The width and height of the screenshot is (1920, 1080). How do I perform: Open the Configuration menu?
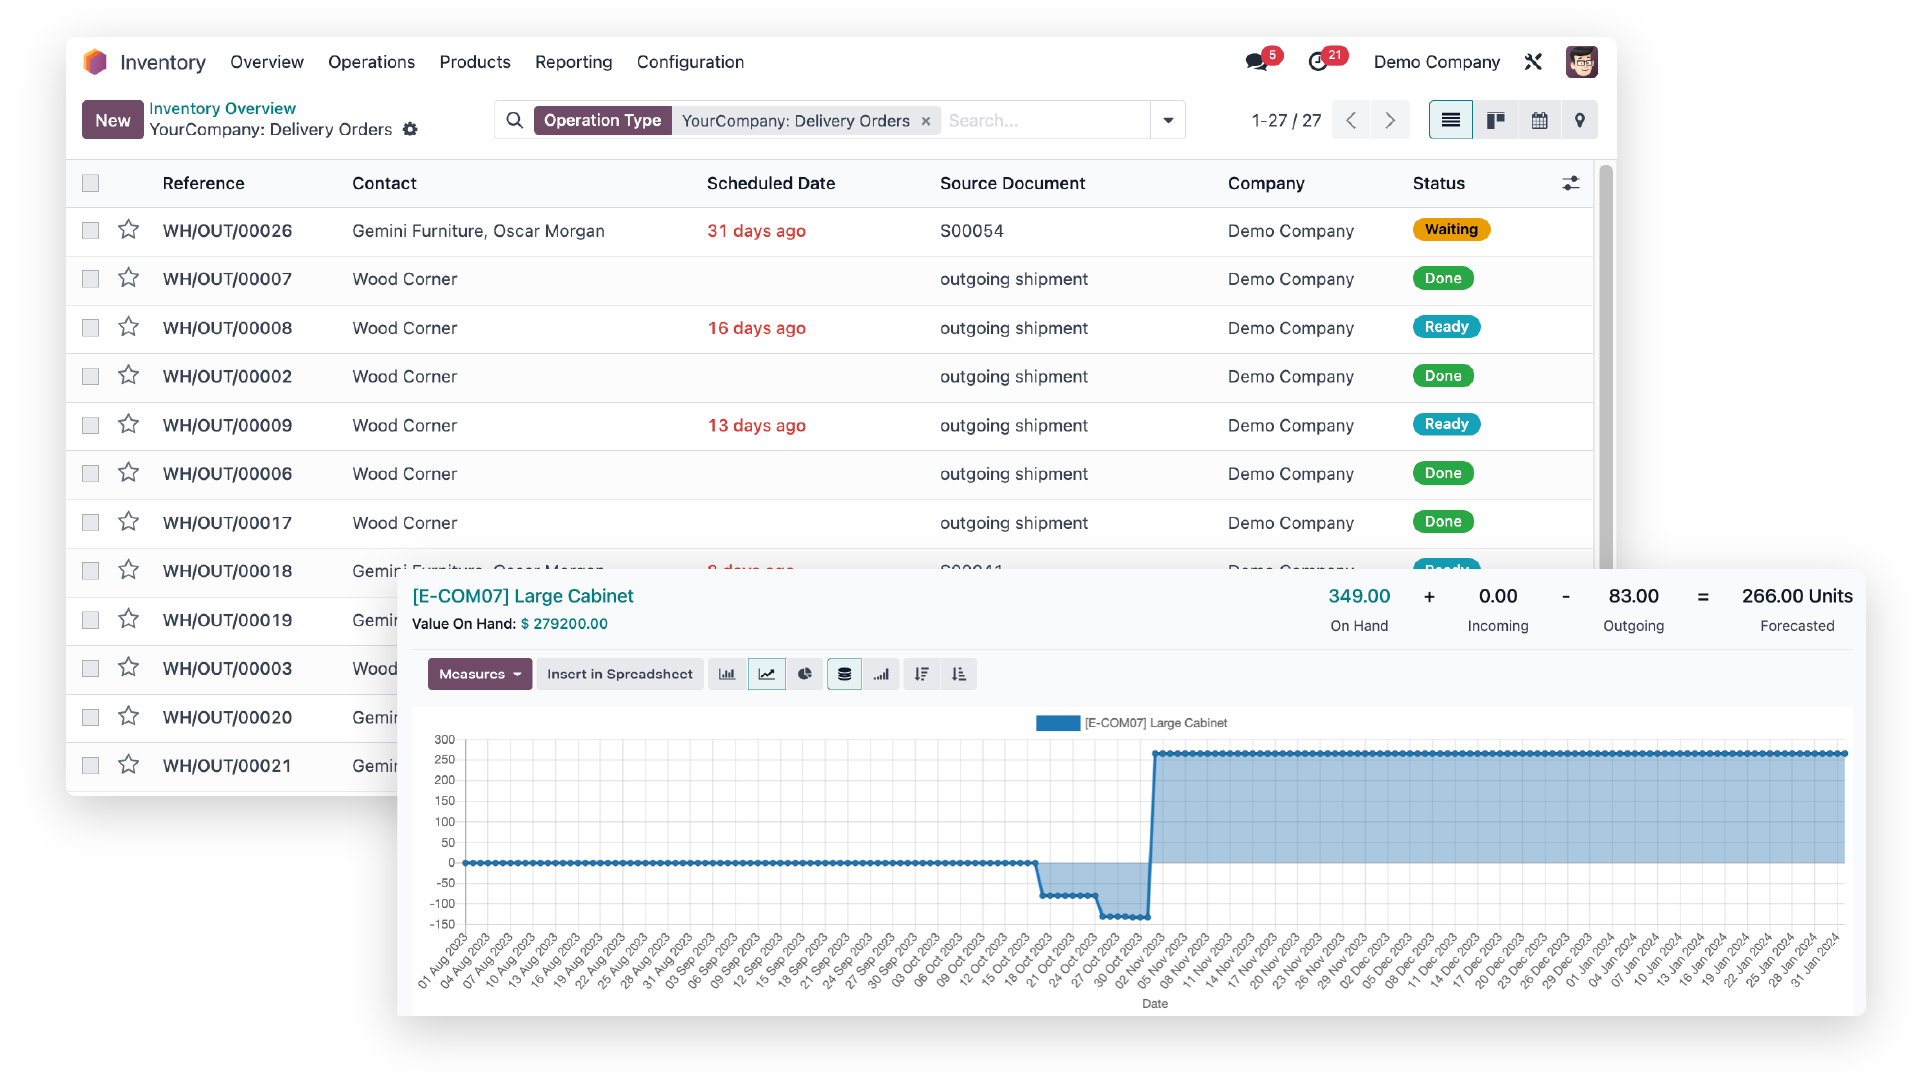(x=690, y=62)
